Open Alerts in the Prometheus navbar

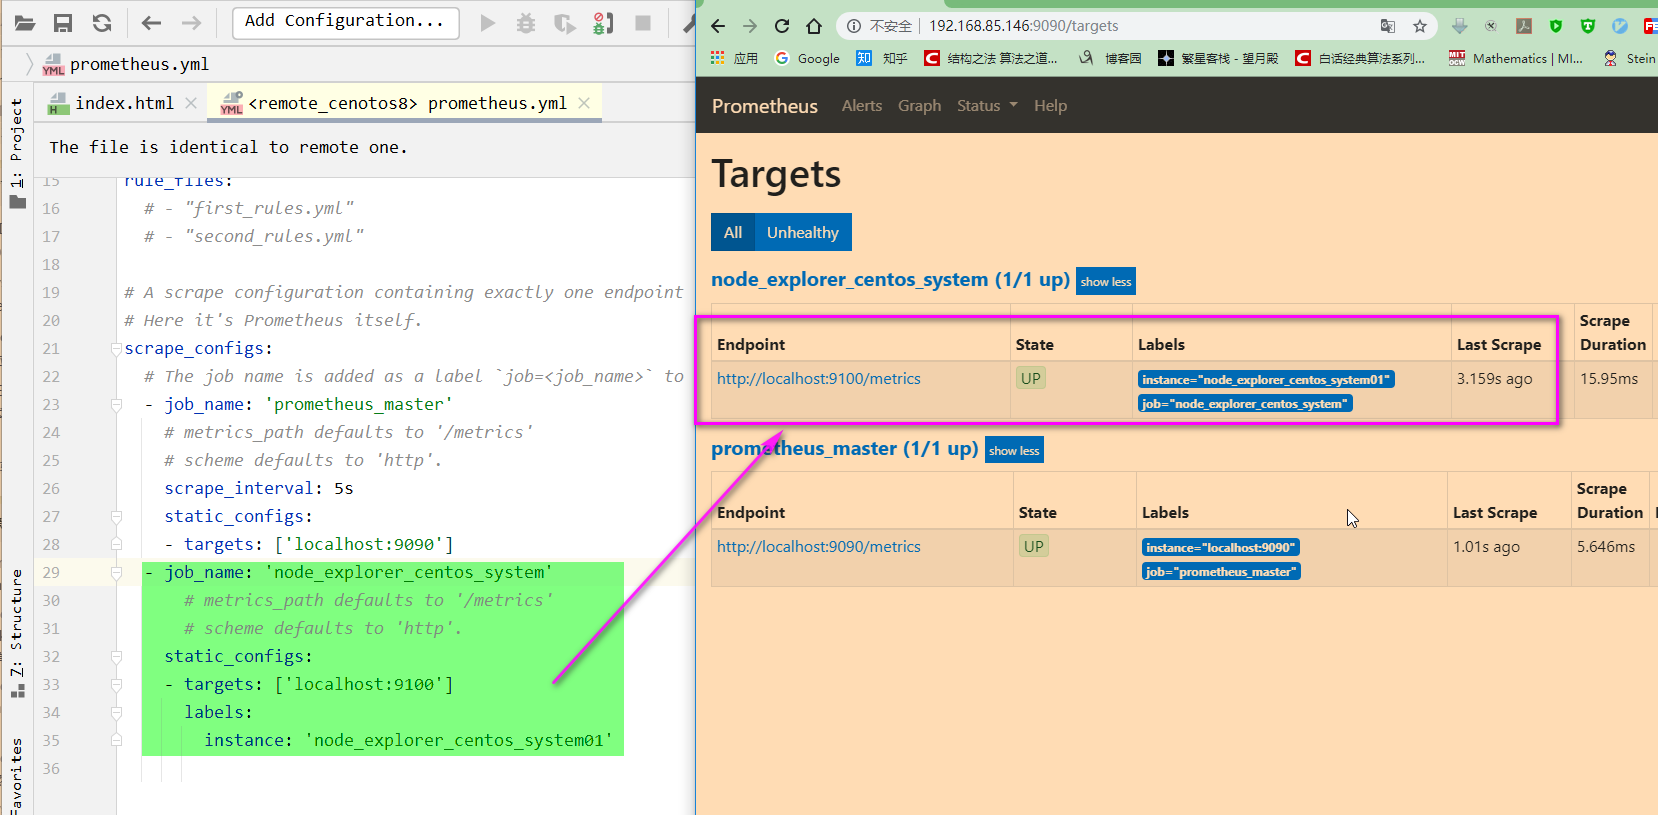tap(862, 105)
